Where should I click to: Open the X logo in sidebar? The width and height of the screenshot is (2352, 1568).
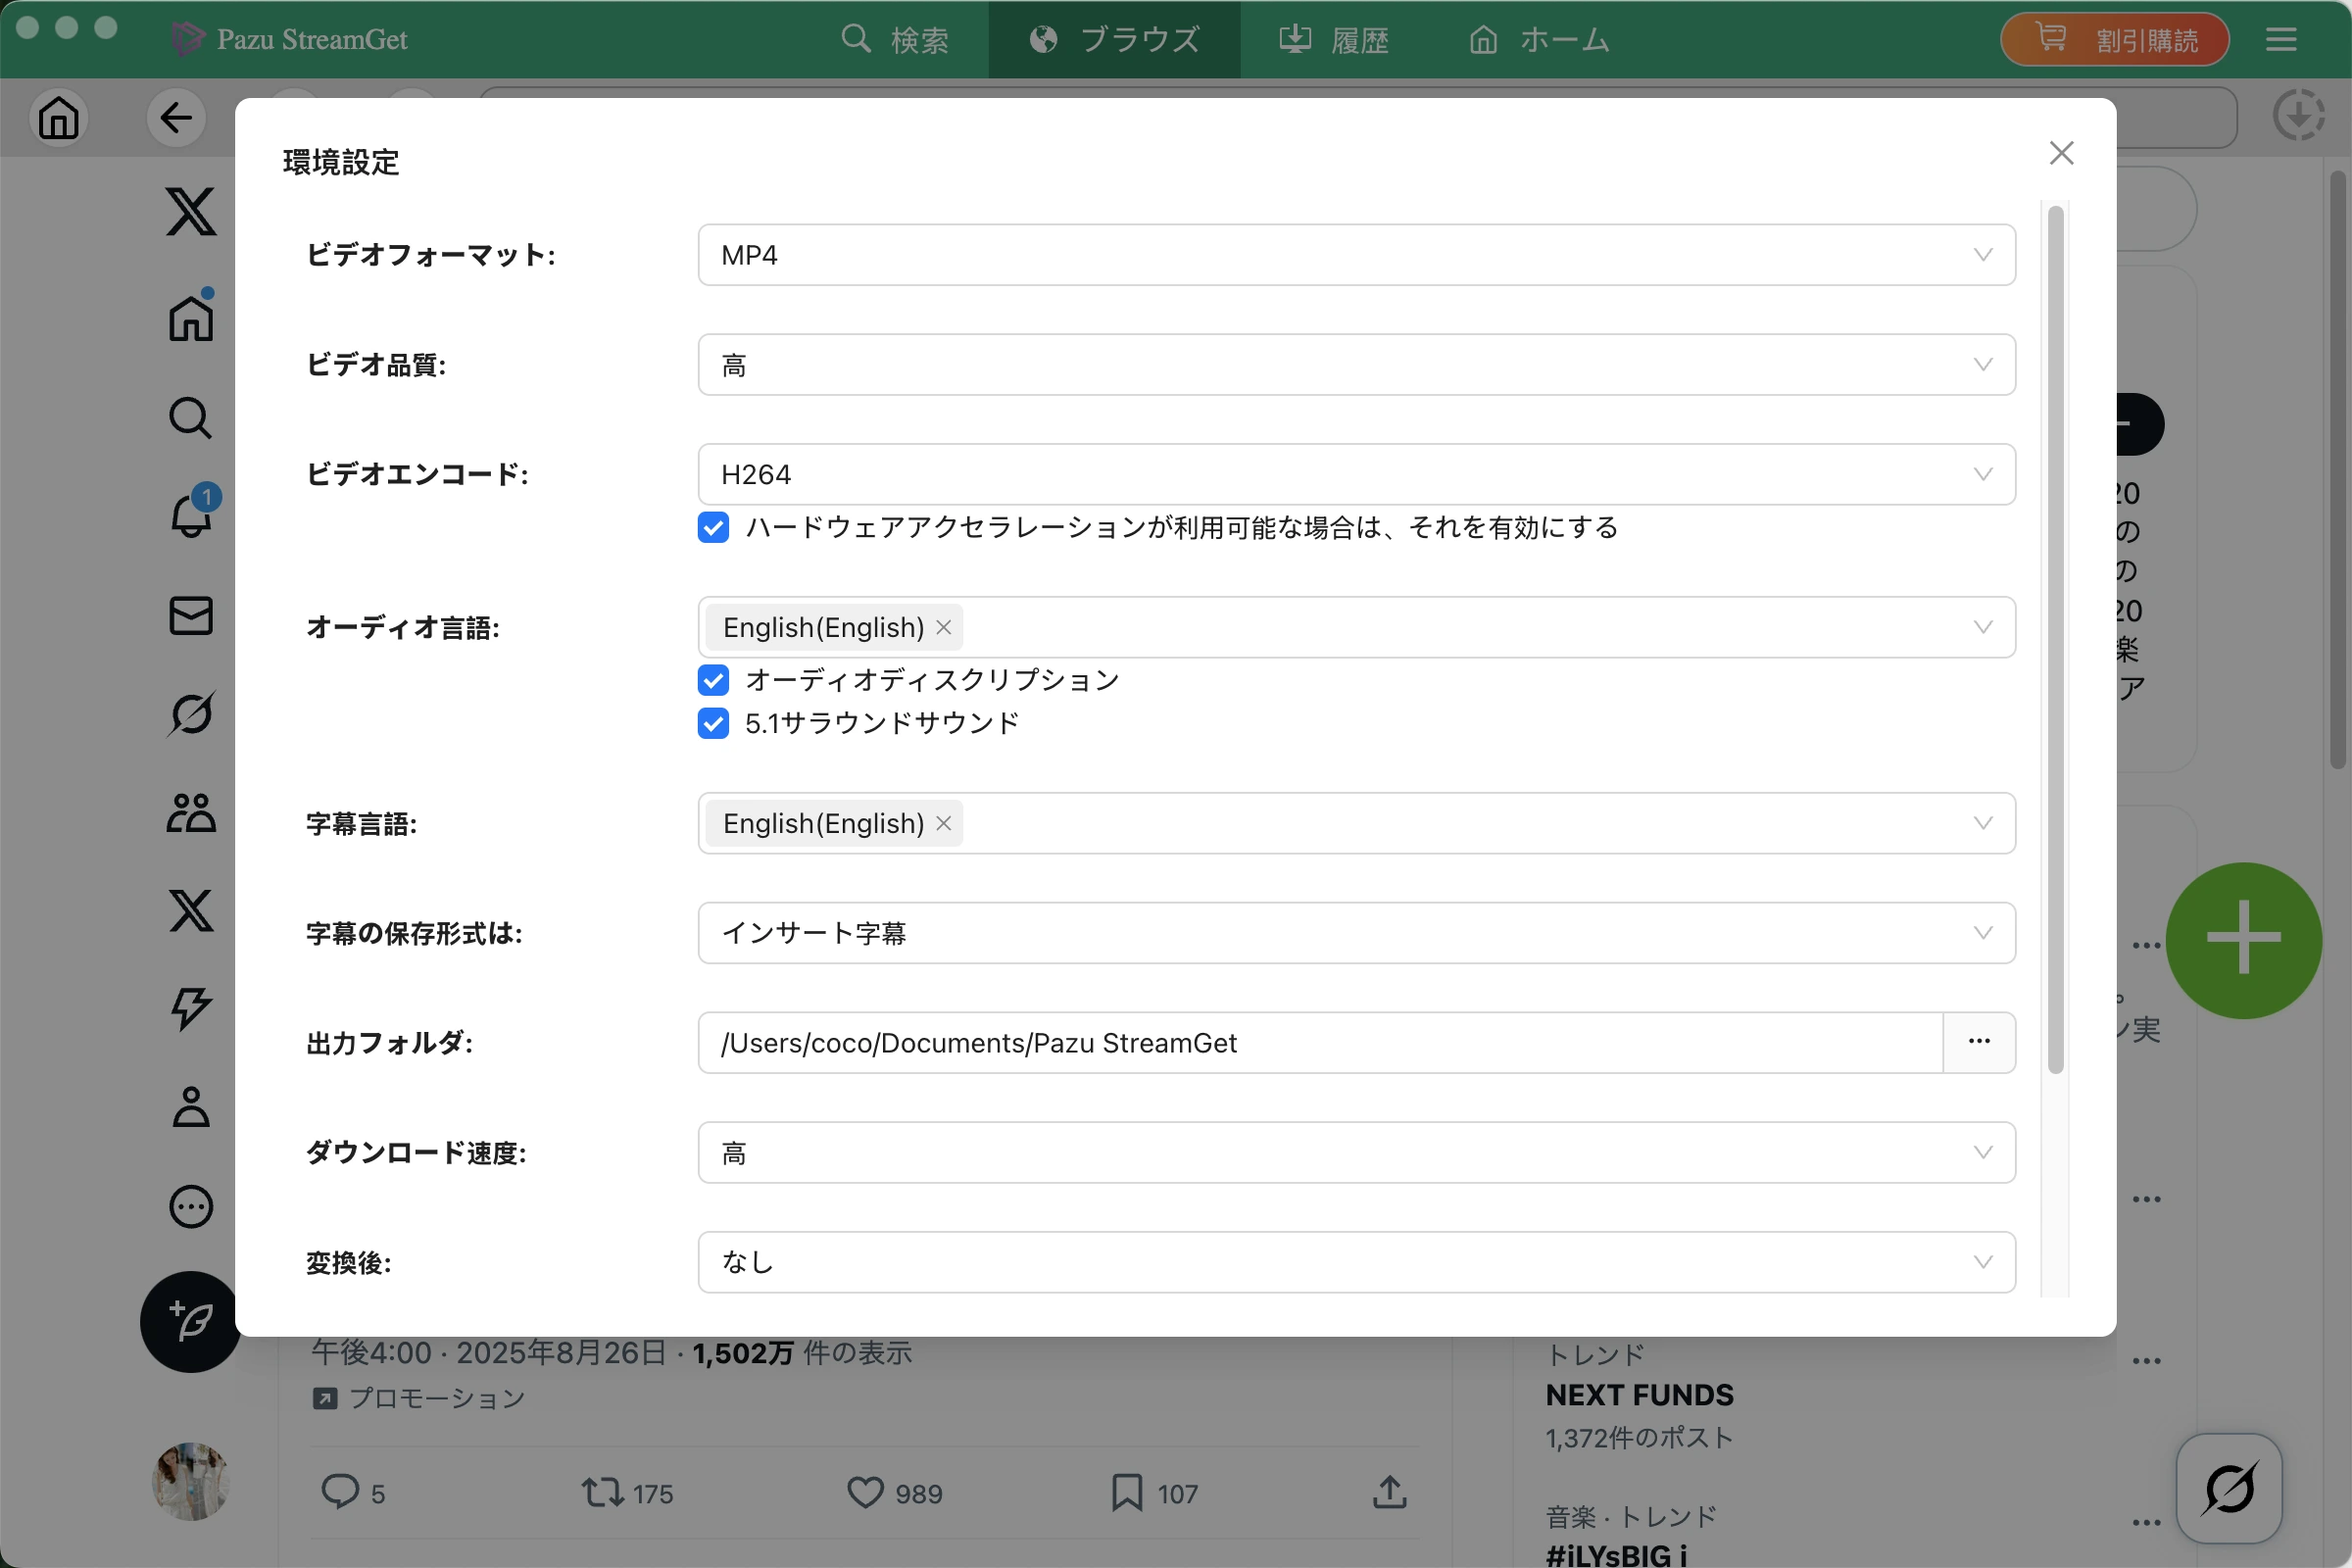(190, 211)
